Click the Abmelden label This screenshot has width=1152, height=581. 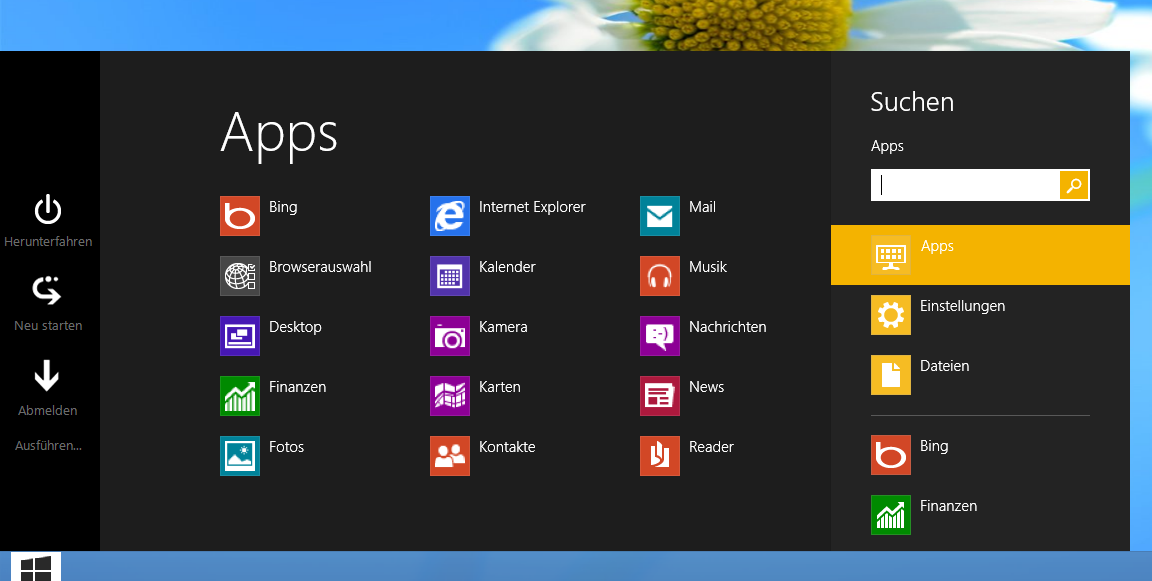pos(48,411)
